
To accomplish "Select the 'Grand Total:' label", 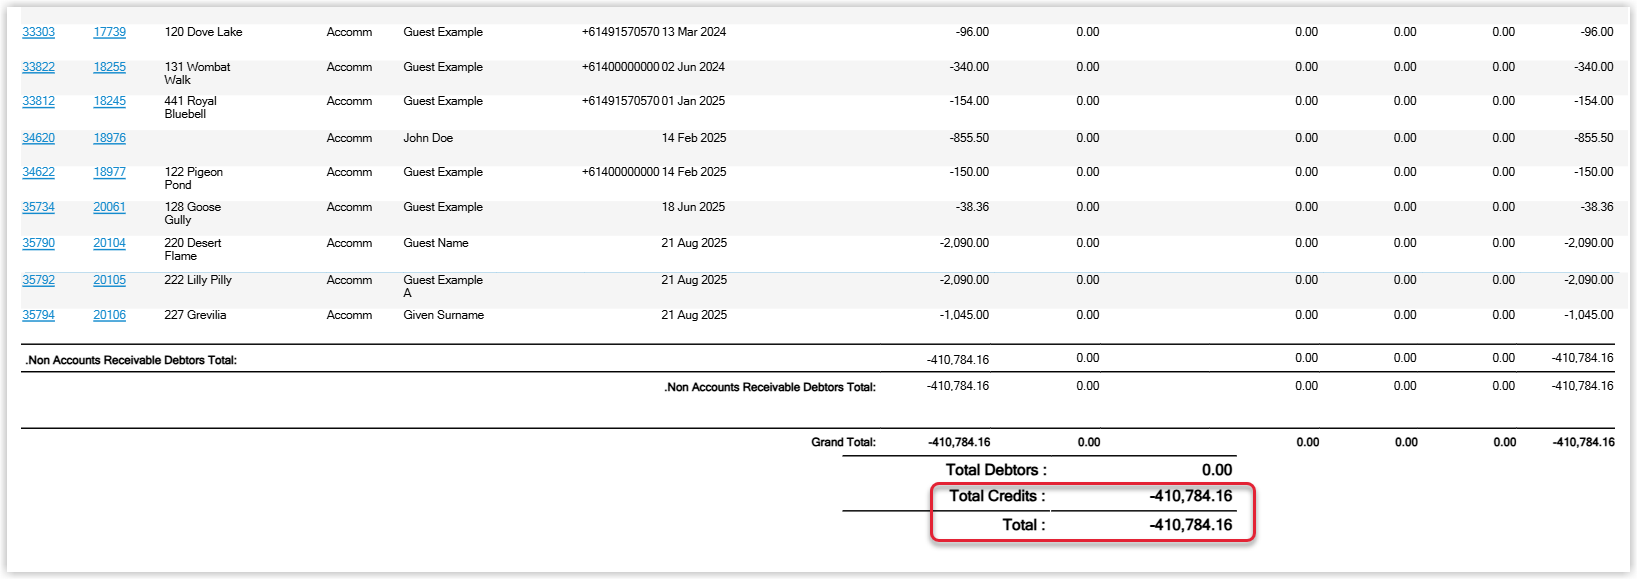I will [843, 442].
